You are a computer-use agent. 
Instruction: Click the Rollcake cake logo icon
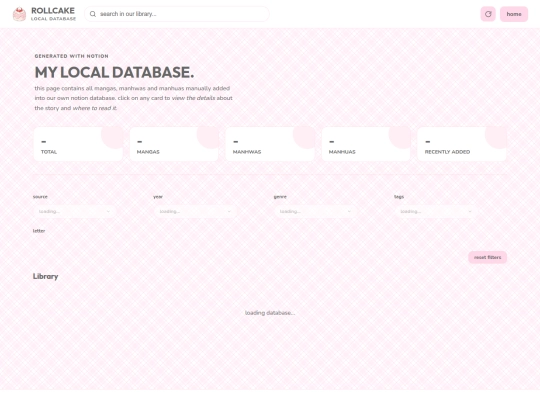19,14
